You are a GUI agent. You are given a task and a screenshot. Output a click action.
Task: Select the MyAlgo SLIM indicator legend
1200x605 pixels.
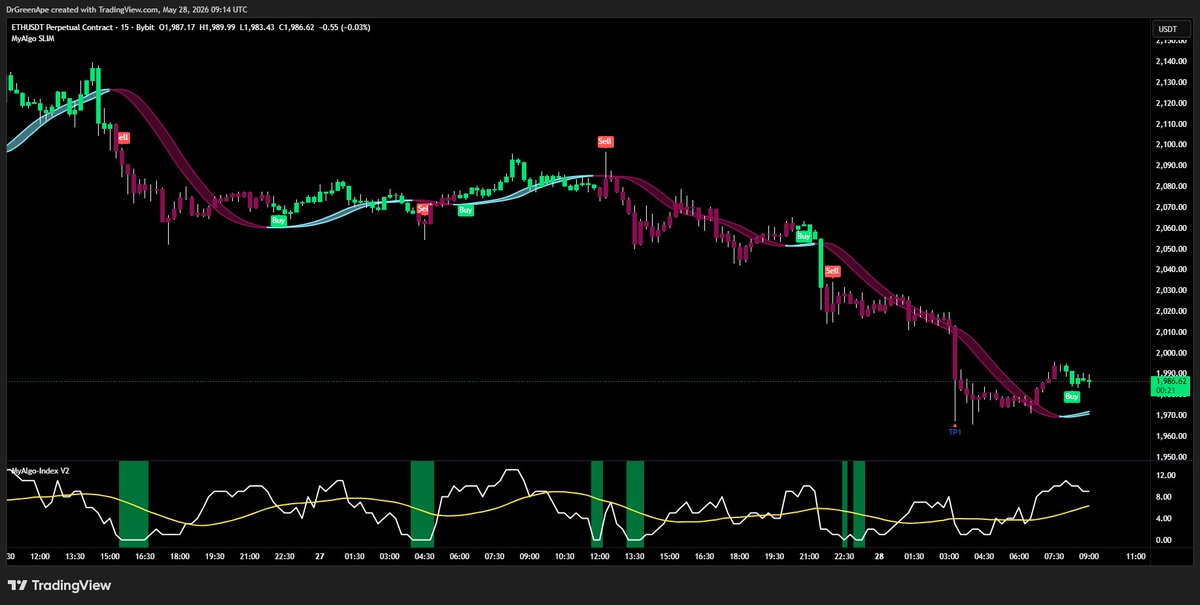(32, 39)
